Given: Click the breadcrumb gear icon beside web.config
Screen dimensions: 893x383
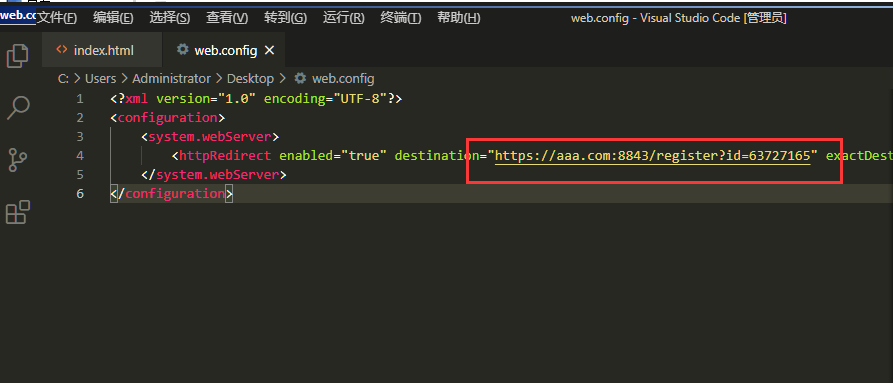Looking at the screenshot, I should click(x=300, y=78).
